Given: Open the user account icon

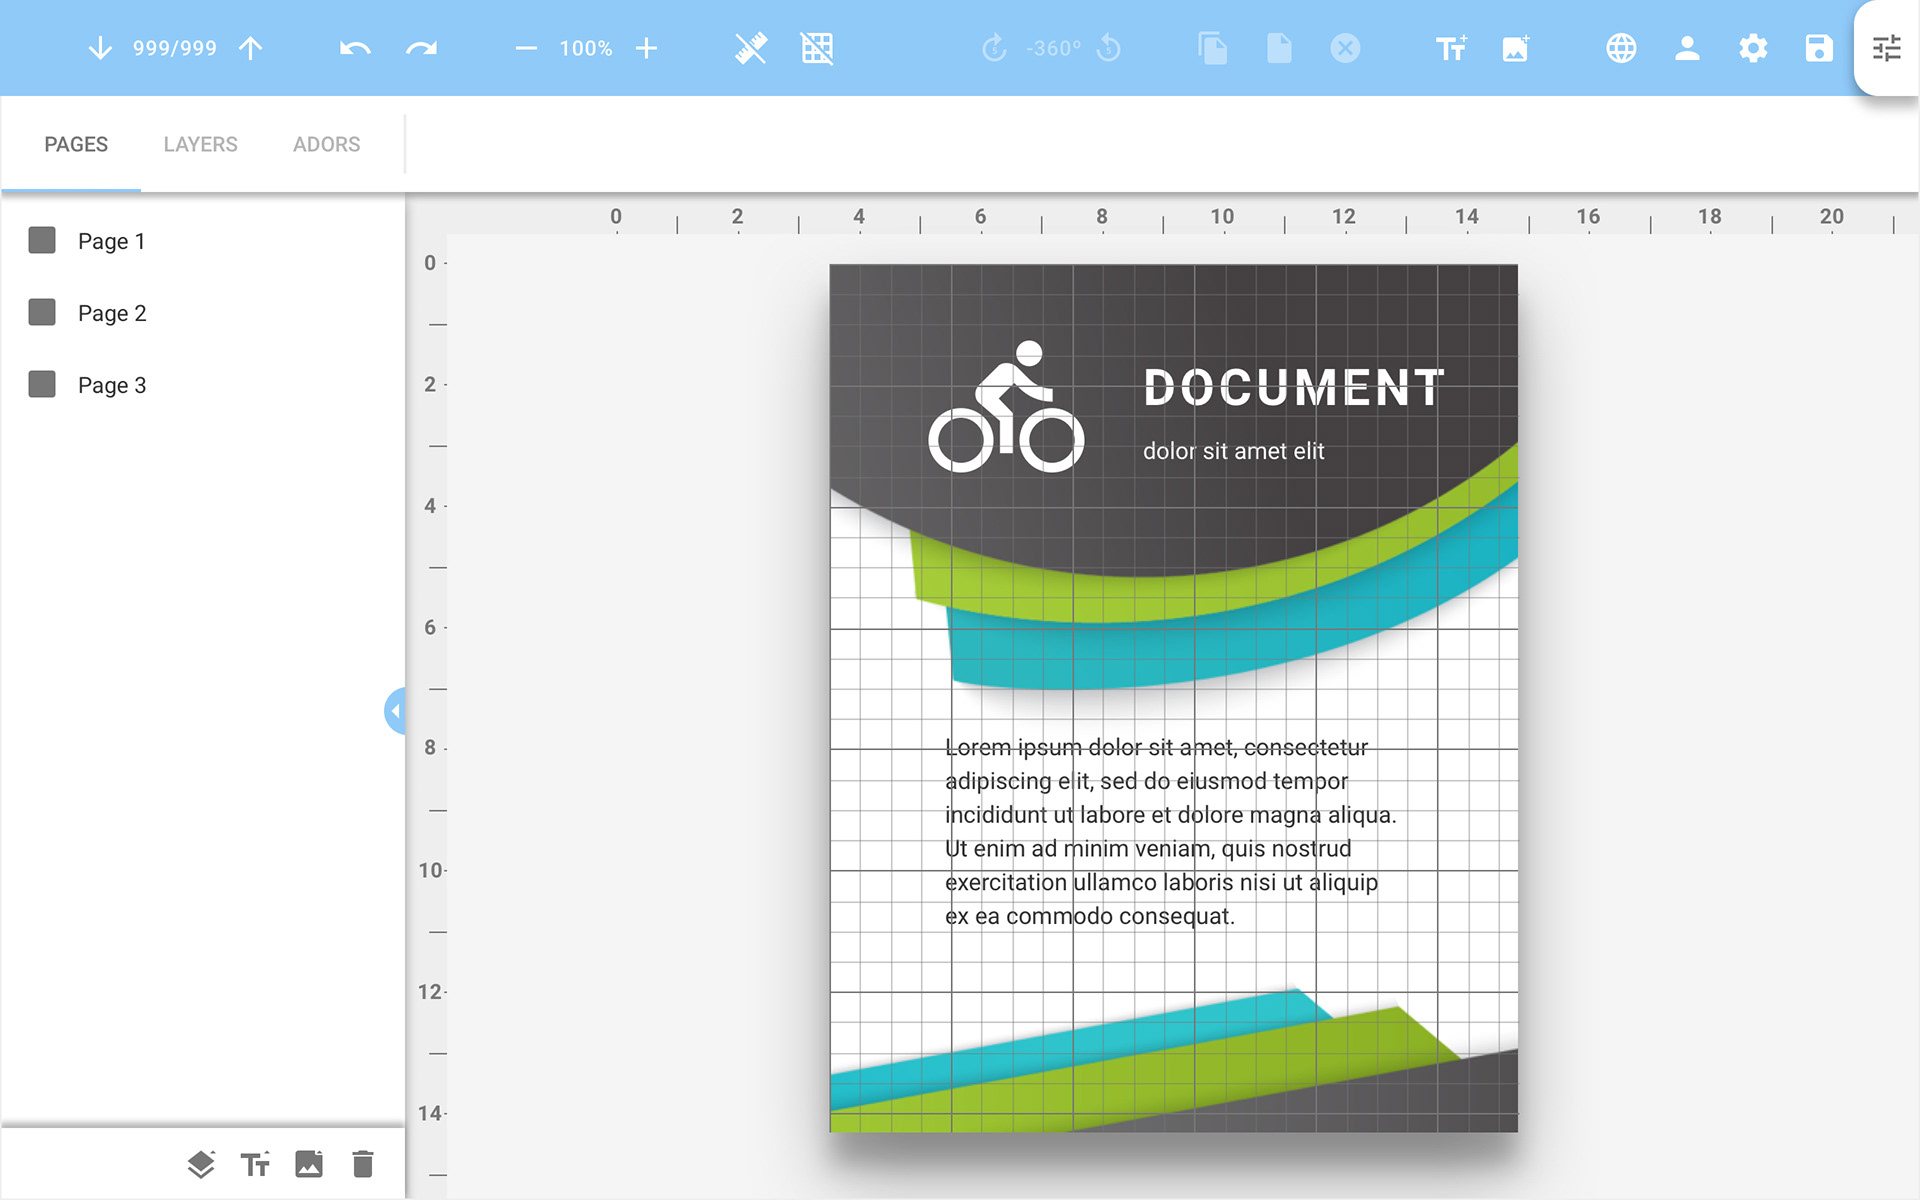Looking at the screenshot, I should click(1687, 48).
